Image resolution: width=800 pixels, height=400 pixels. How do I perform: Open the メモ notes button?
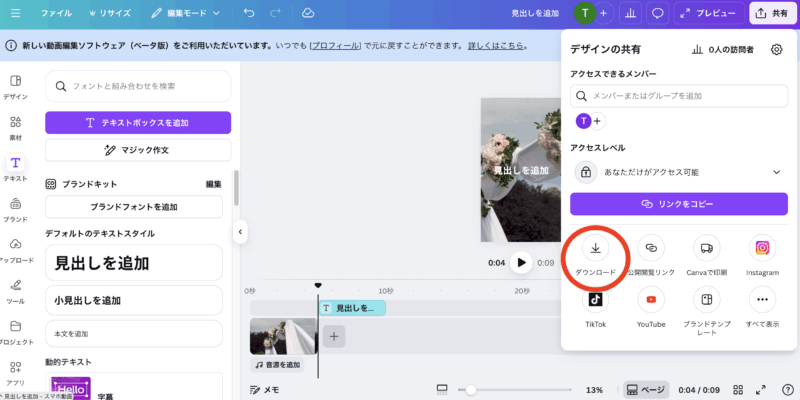click(265, 390)
